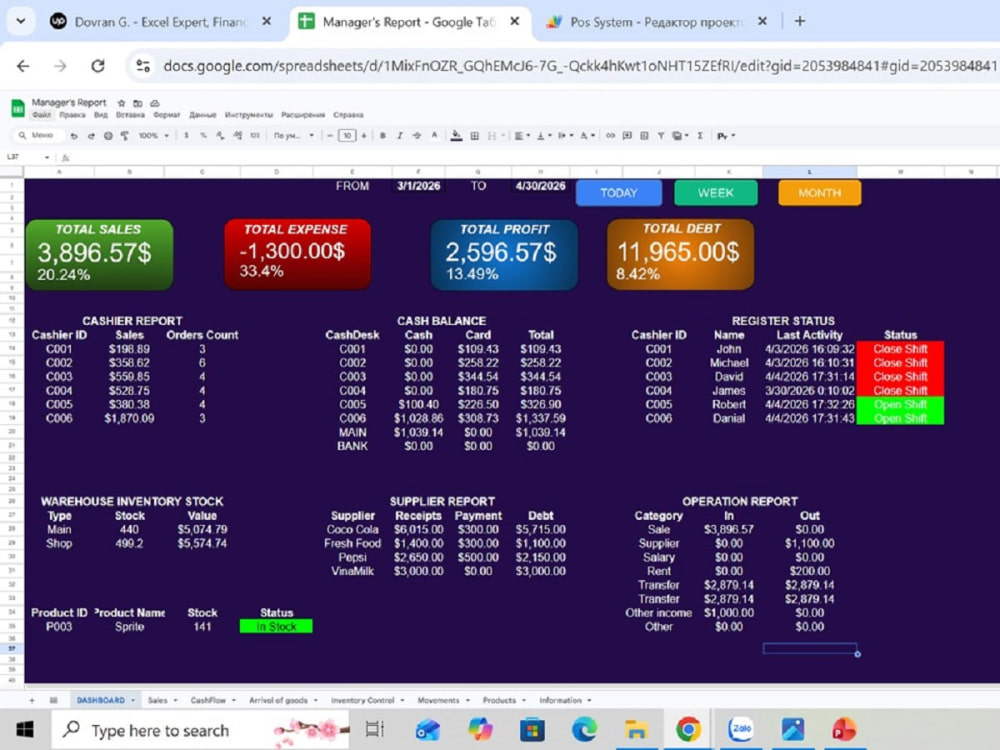Screen dimensions: 1000x750
Task: Click the Add sheet plus button
Action: click(x=32, y=700)
